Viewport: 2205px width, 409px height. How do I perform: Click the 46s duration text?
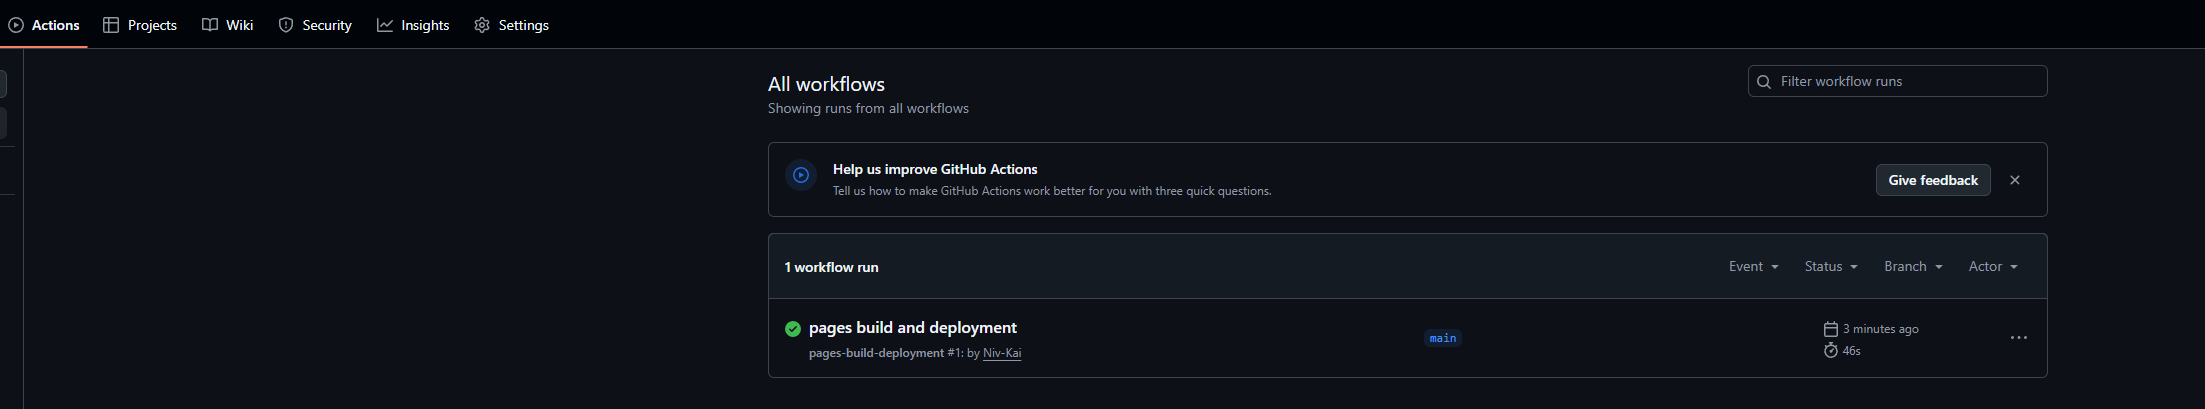tap(1852, 351)
